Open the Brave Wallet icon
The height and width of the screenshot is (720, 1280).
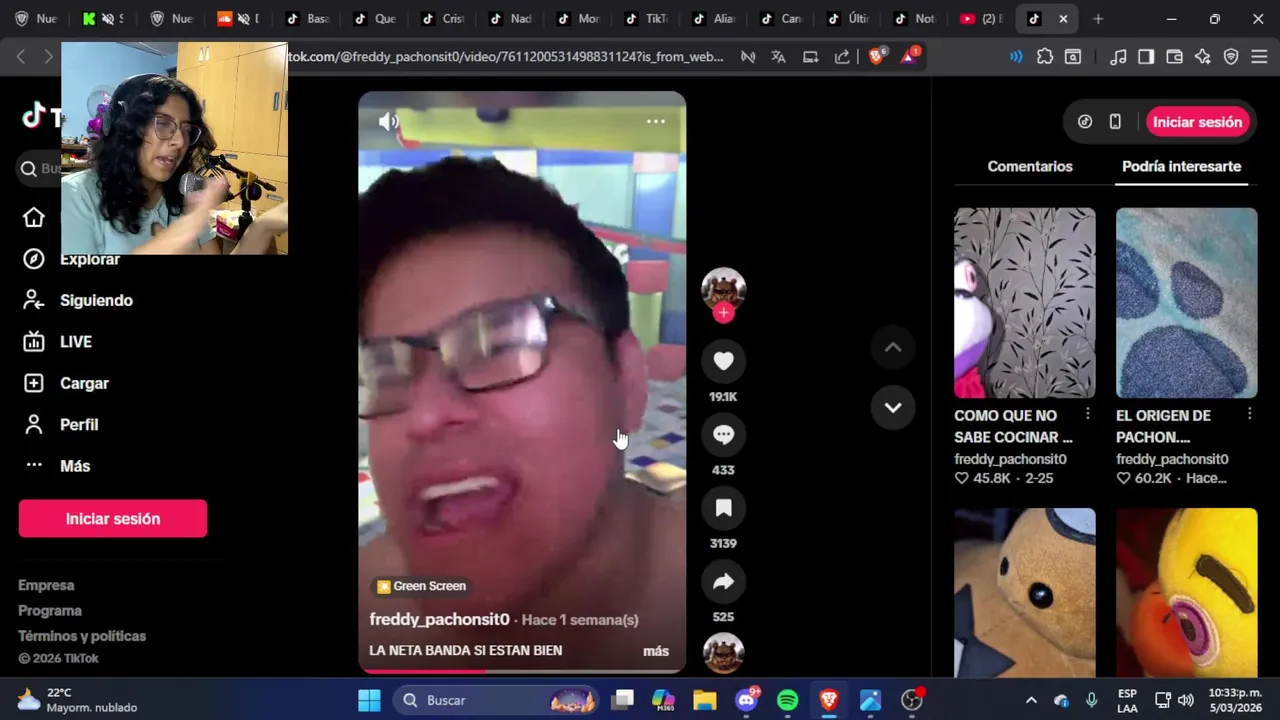pyautogui.click(x=1175, y=57)
